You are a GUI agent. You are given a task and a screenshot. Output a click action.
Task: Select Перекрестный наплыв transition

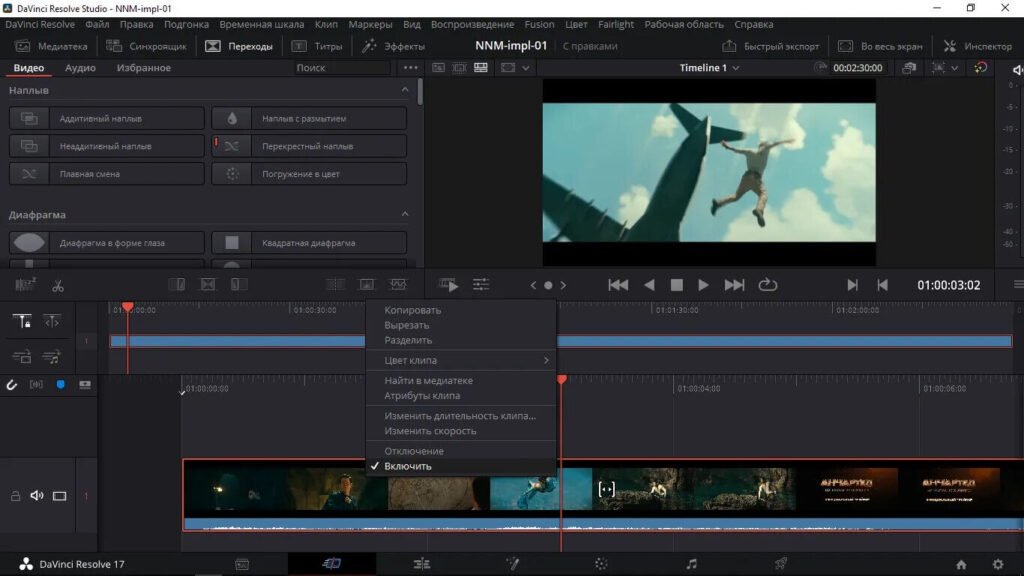(x=309, y=146)
